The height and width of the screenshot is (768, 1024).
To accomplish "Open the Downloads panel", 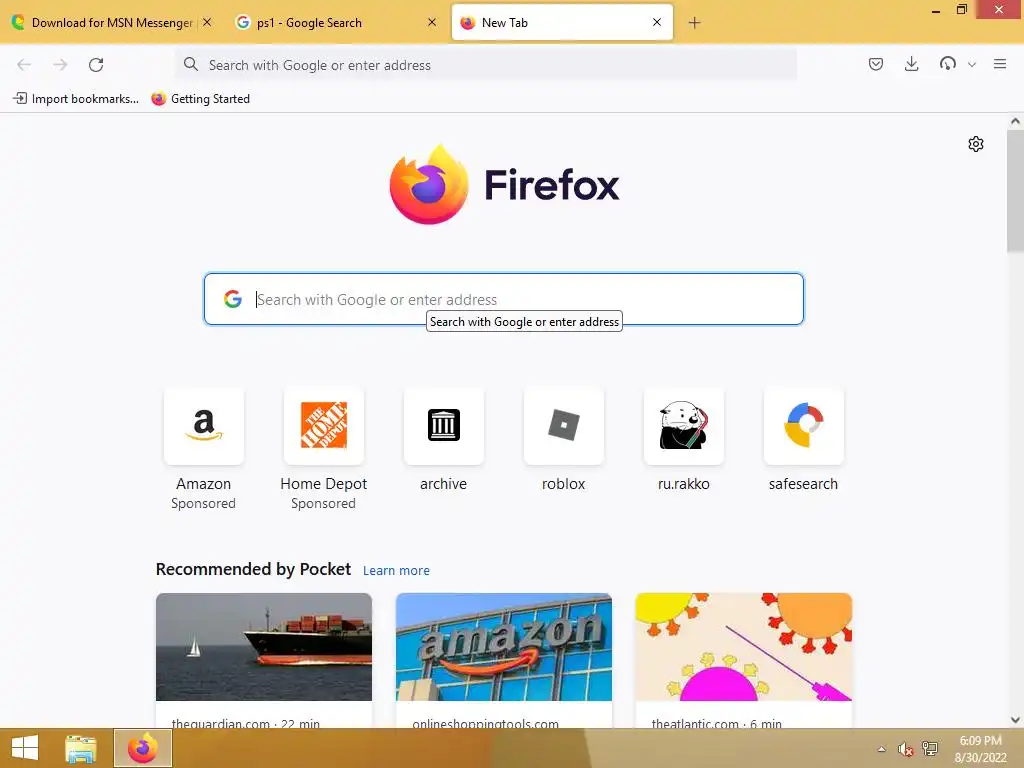I will point(912,64).
